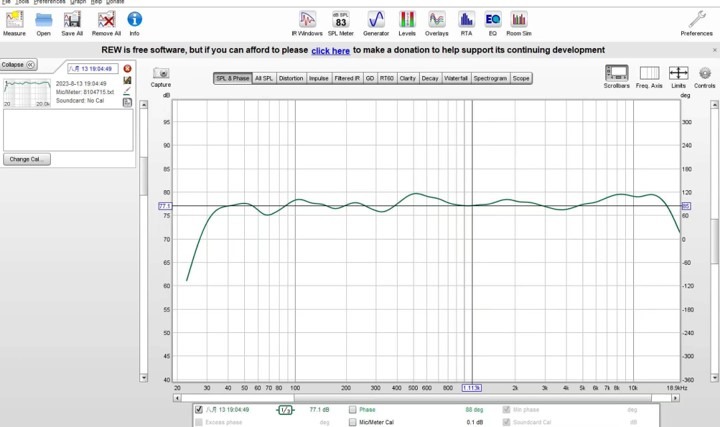Click the 77.1 dB trace value

click(x=320, y=410)
